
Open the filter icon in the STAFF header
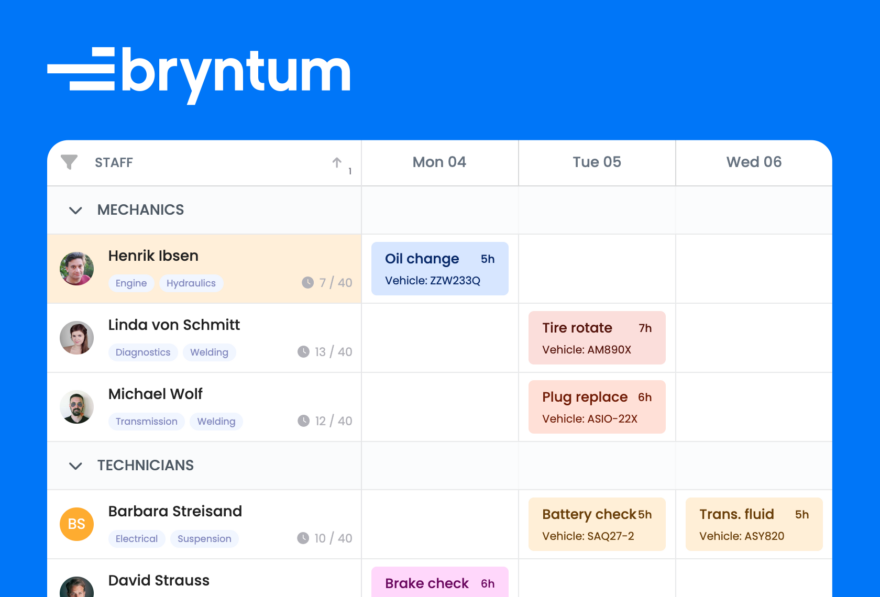68,162
